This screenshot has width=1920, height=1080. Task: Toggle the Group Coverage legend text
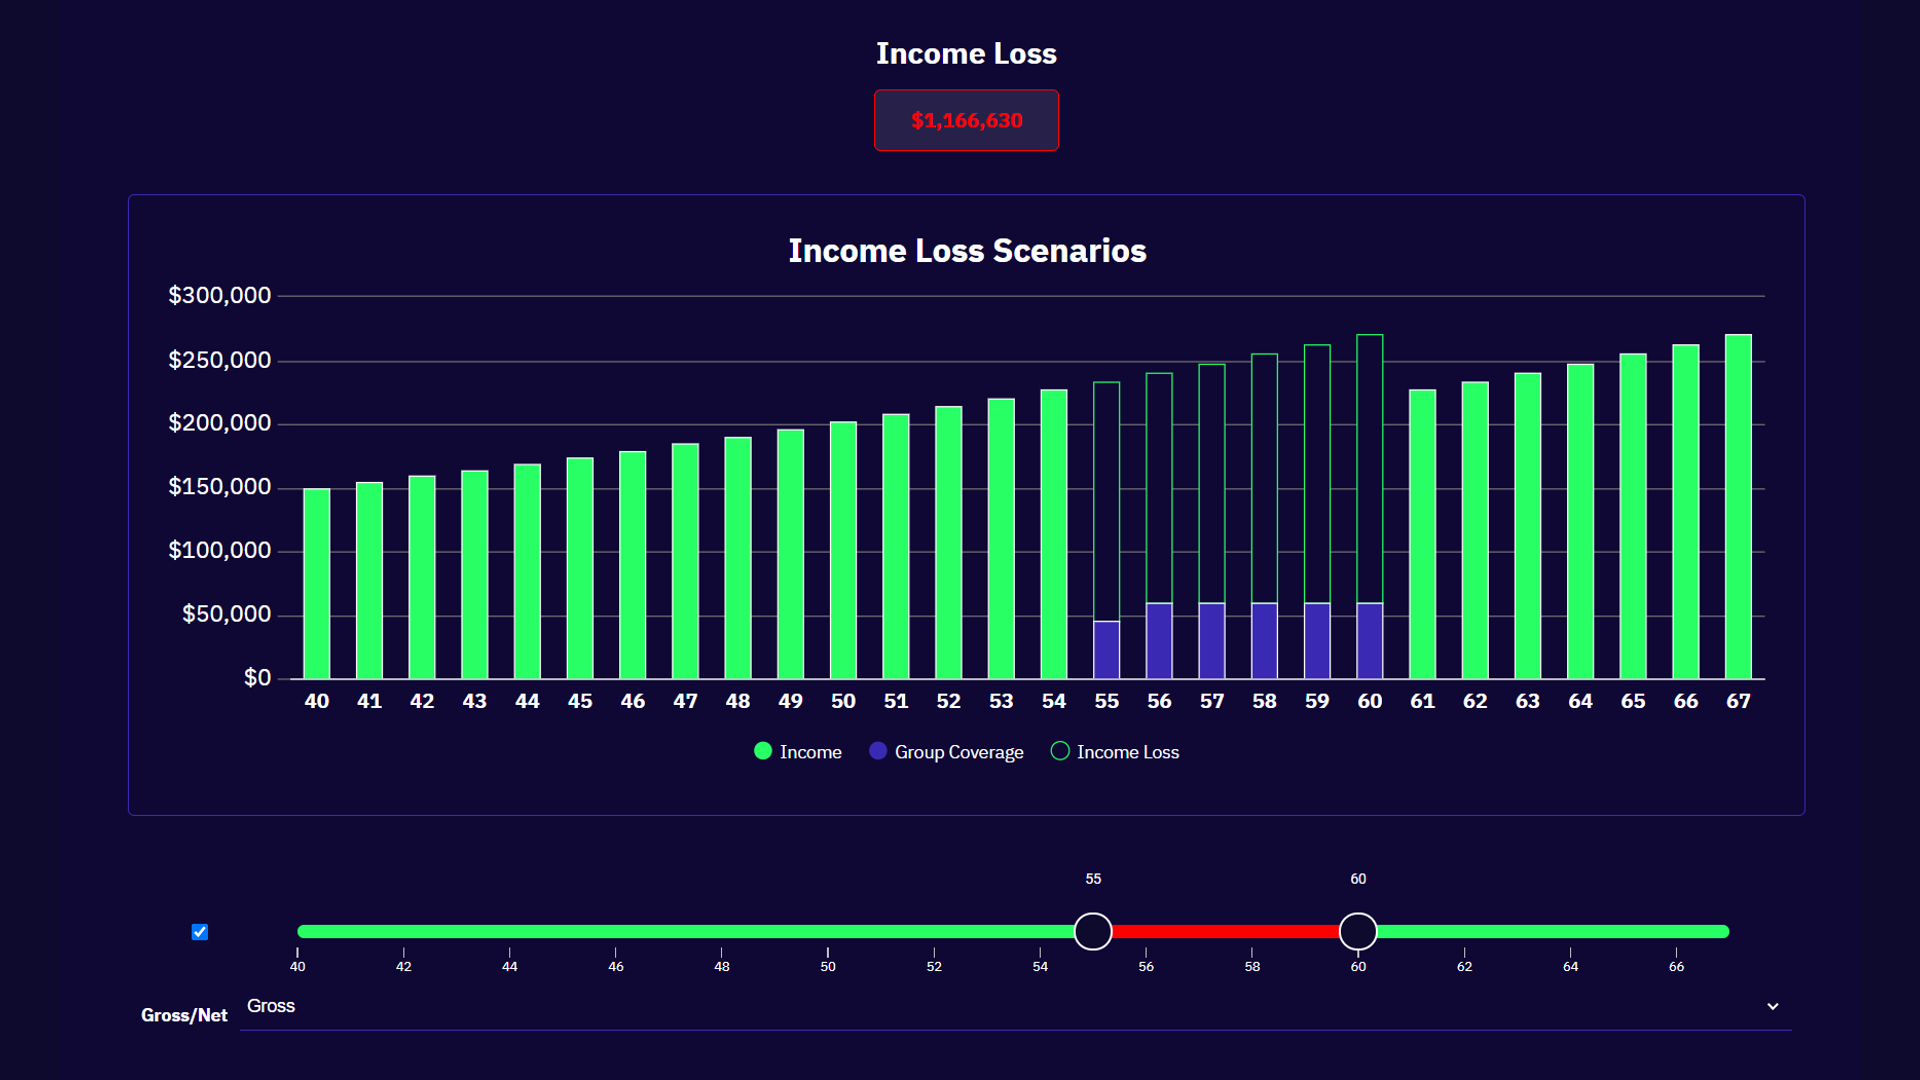958,752
